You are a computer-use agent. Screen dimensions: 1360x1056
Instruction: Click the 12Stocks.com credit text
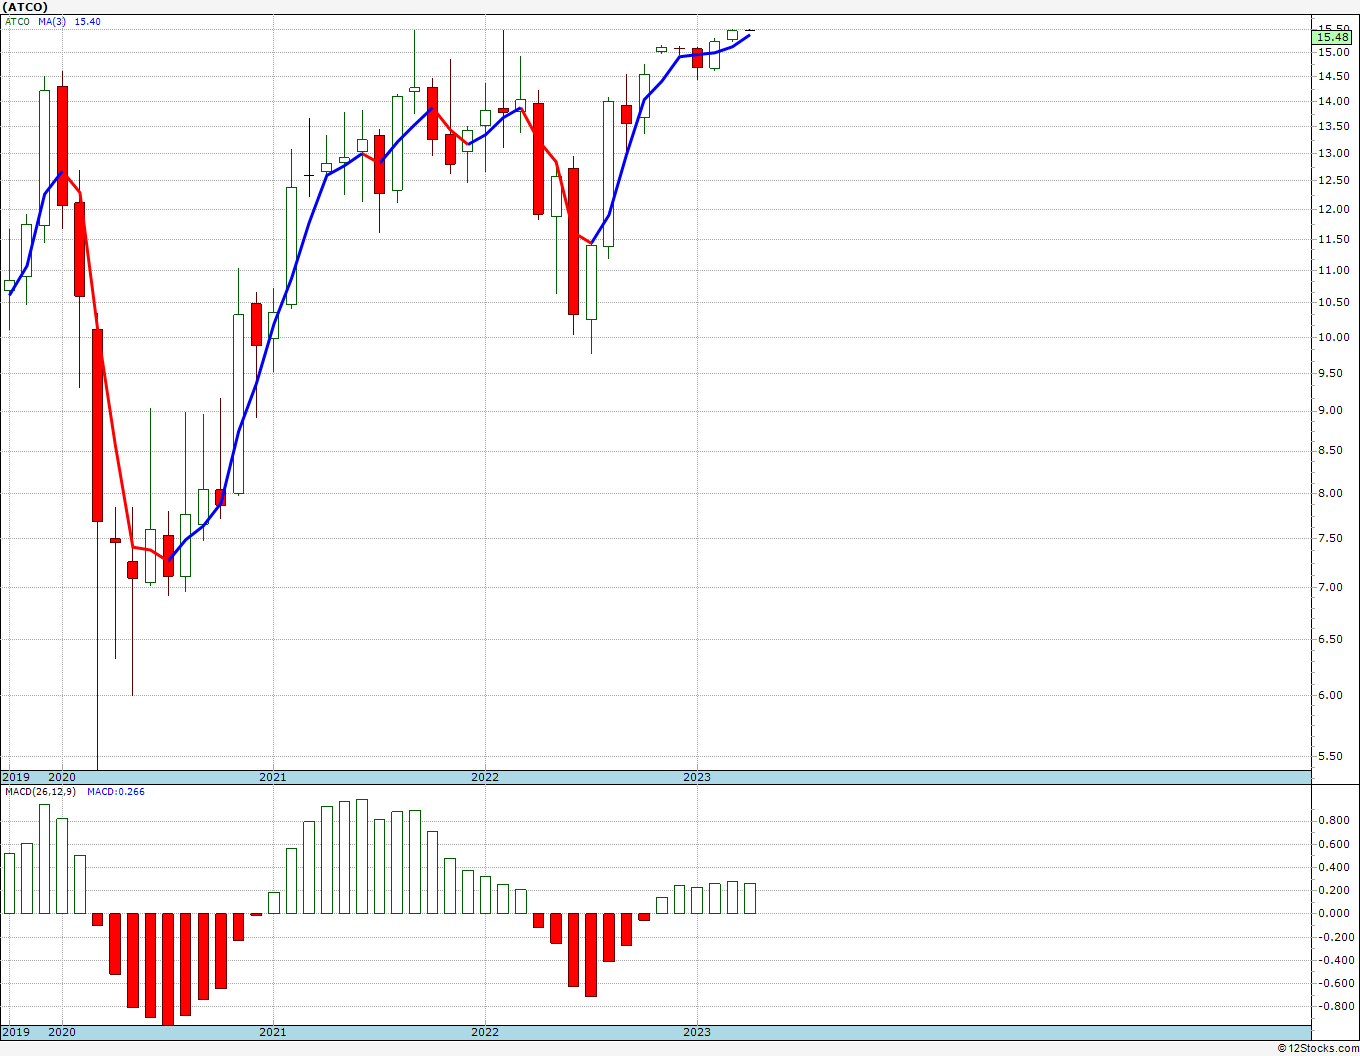click(1318, 1048)
